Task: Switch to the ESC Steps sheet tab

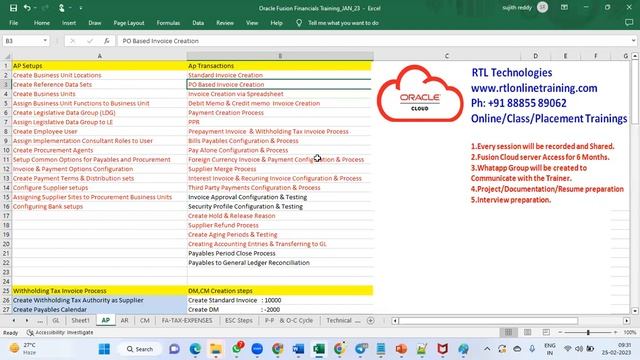Action: (x=239, y=320)
